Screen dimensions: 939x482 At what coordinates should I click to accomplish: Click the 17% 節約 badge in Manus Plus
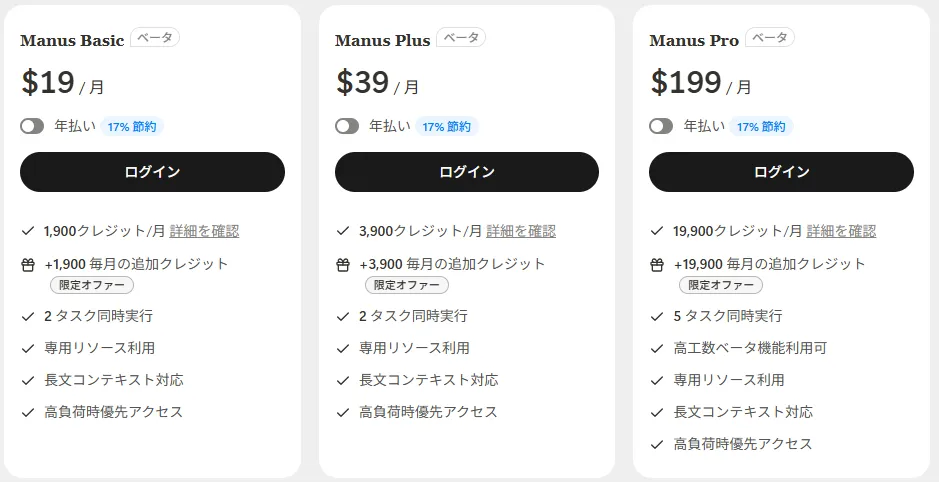pyautogui.click(x=447, y=126)
